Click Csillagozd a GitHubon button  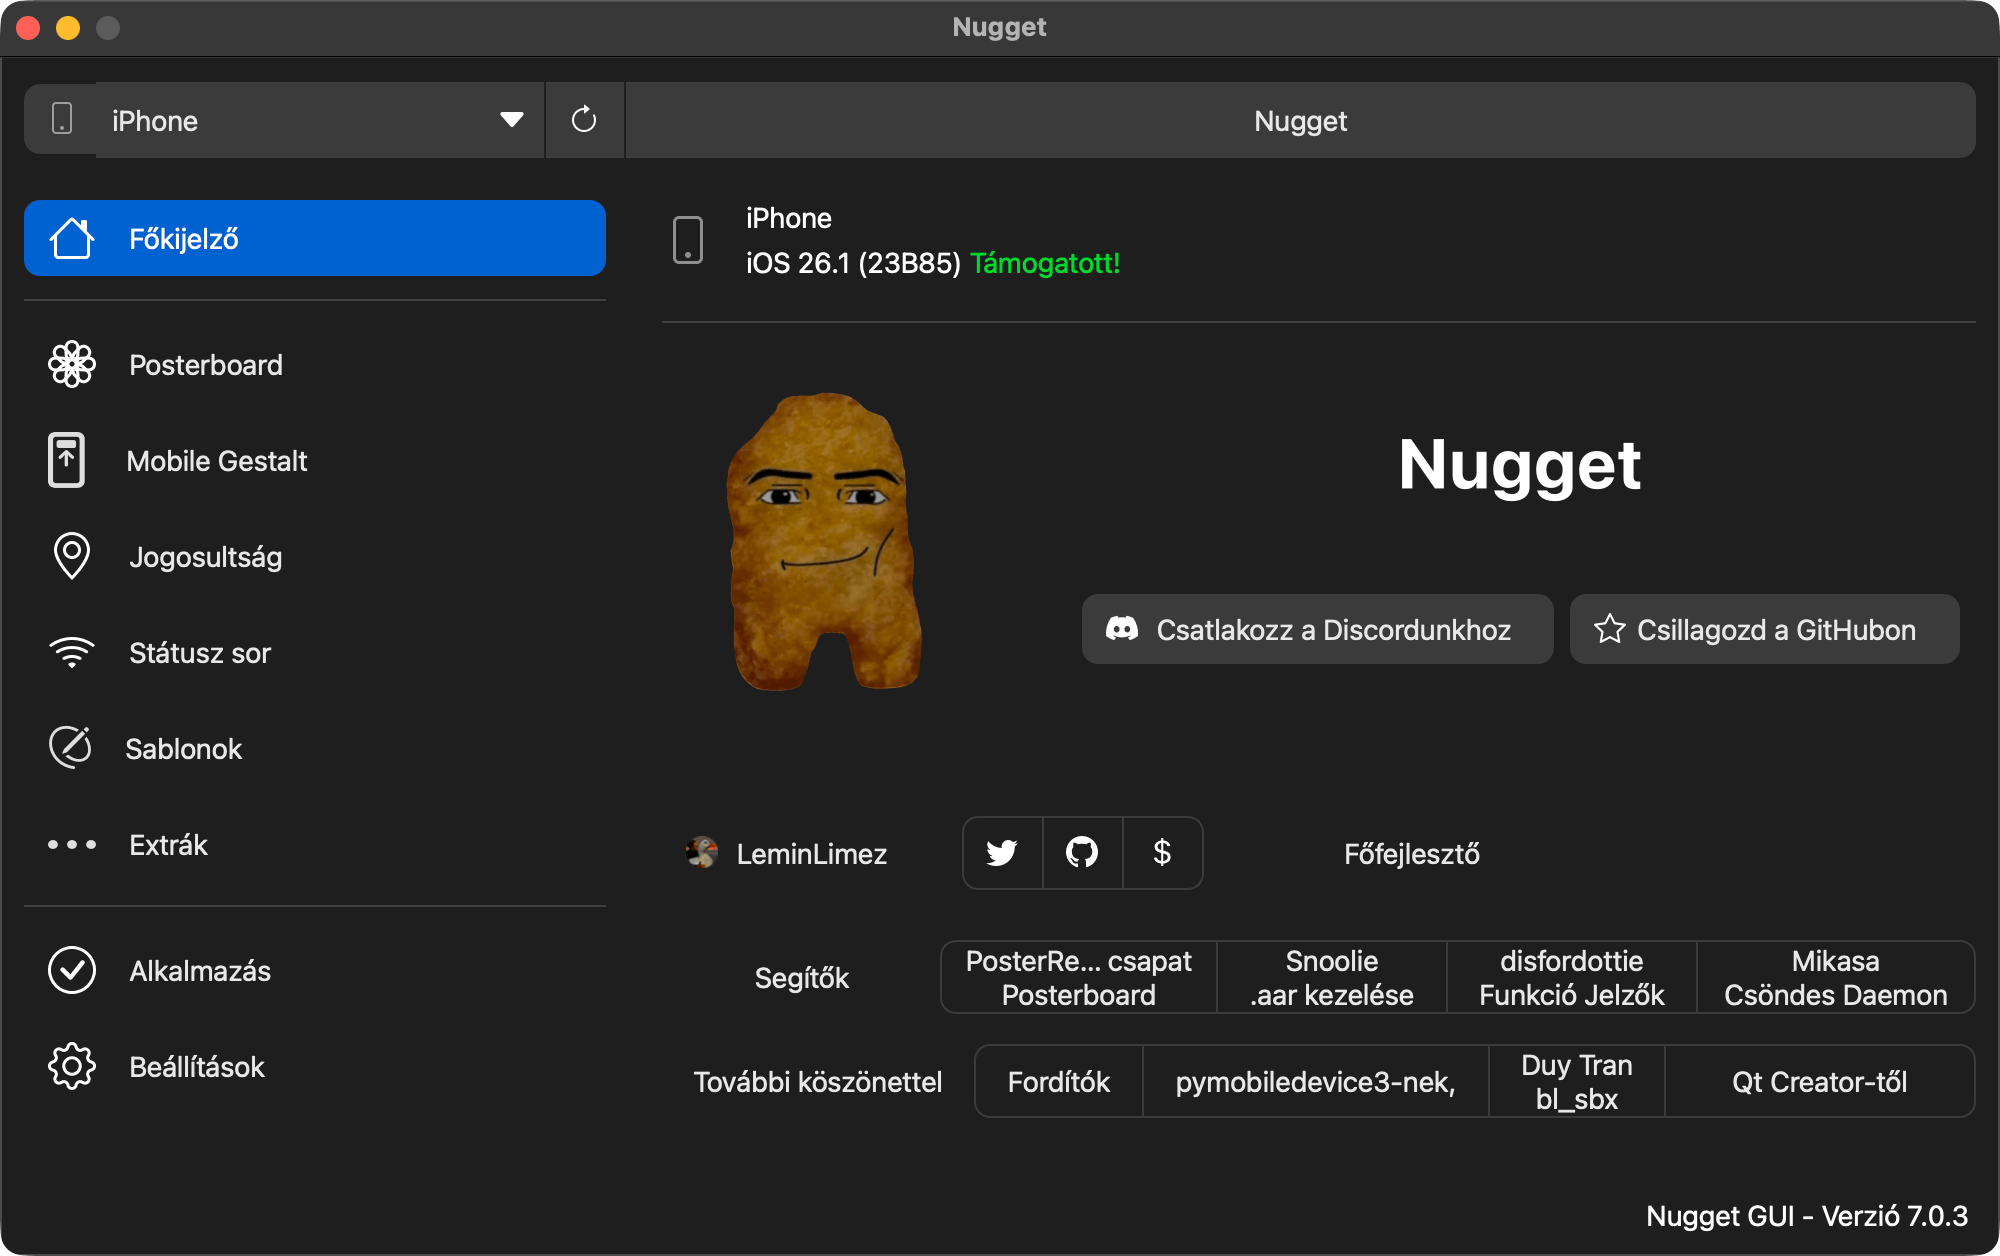coord(1764,630)
